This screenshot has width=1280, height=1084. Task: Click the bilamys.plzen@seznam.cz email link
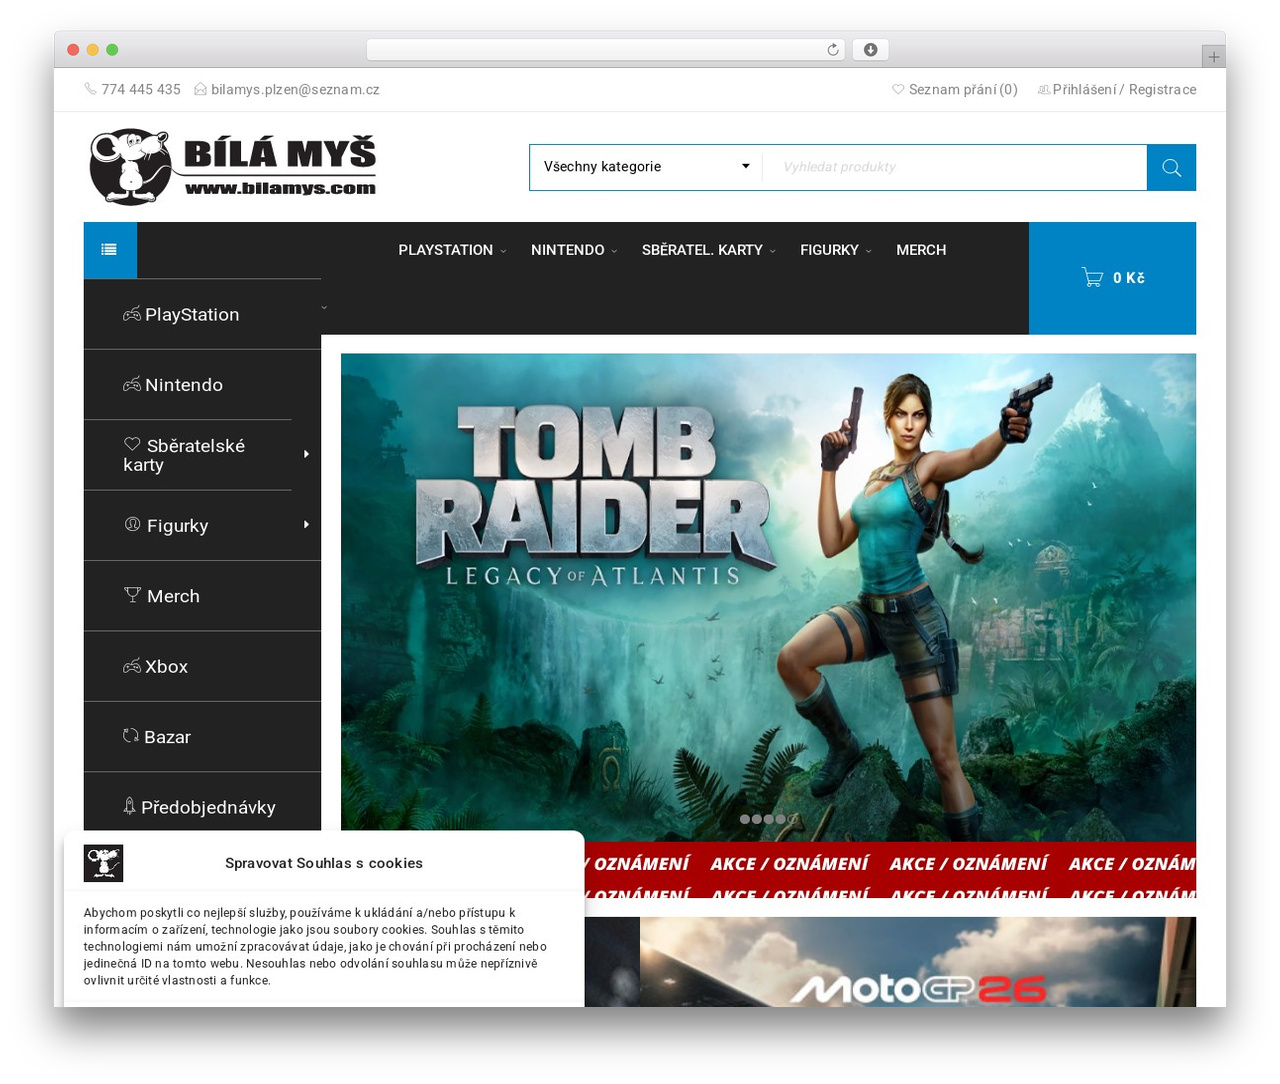click(295, 90)
